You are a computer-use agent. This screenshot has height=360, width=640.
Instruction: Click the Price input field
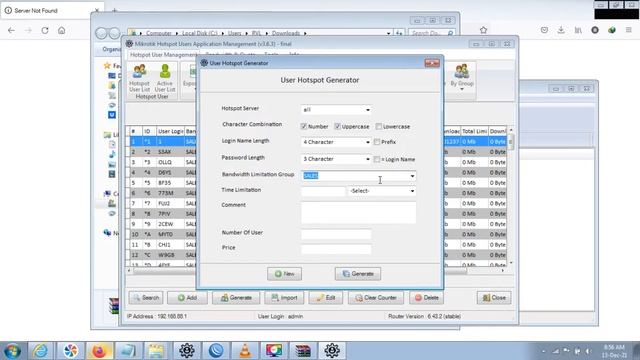(336, 249)
